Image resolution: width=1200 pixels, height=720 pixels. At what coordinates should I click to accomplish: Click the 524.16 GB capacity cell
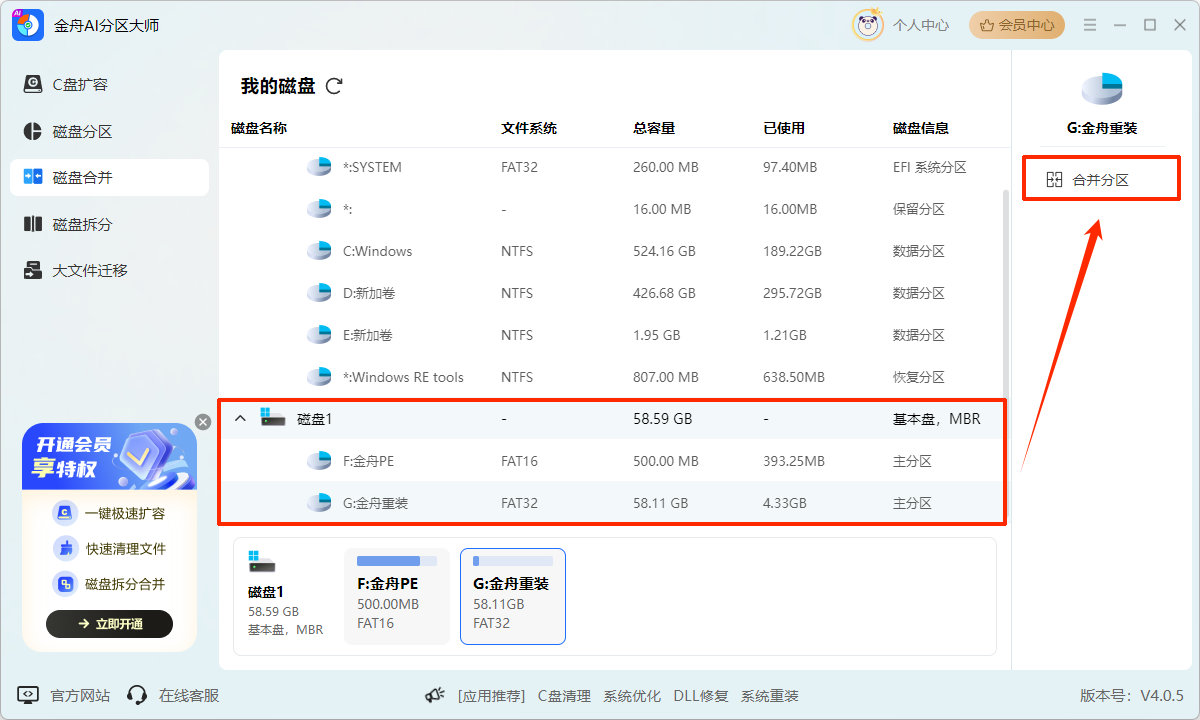pyautogui.click(x=664, y=251)
